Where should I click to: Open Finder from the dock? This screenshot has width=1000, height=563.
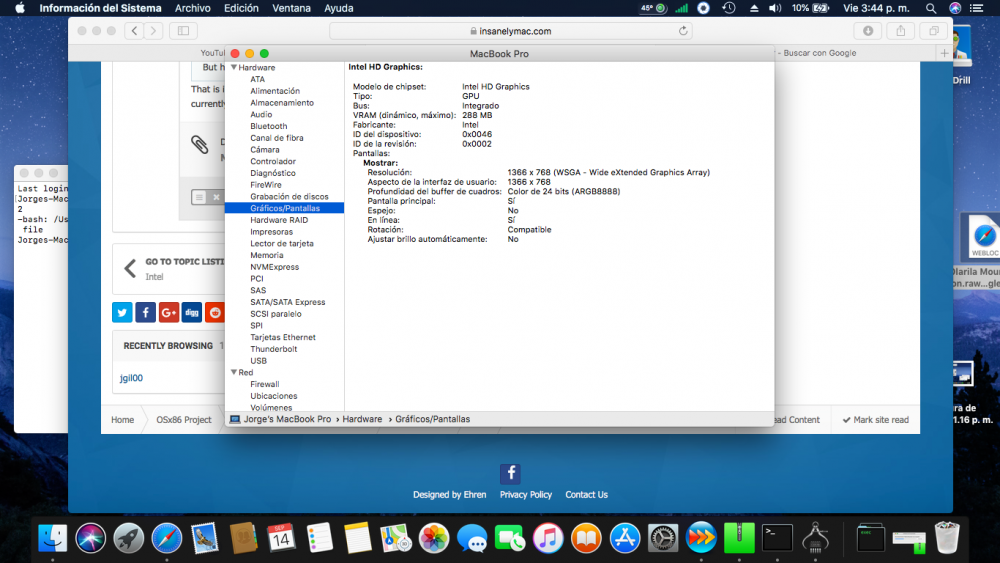(x=52, y=537)
